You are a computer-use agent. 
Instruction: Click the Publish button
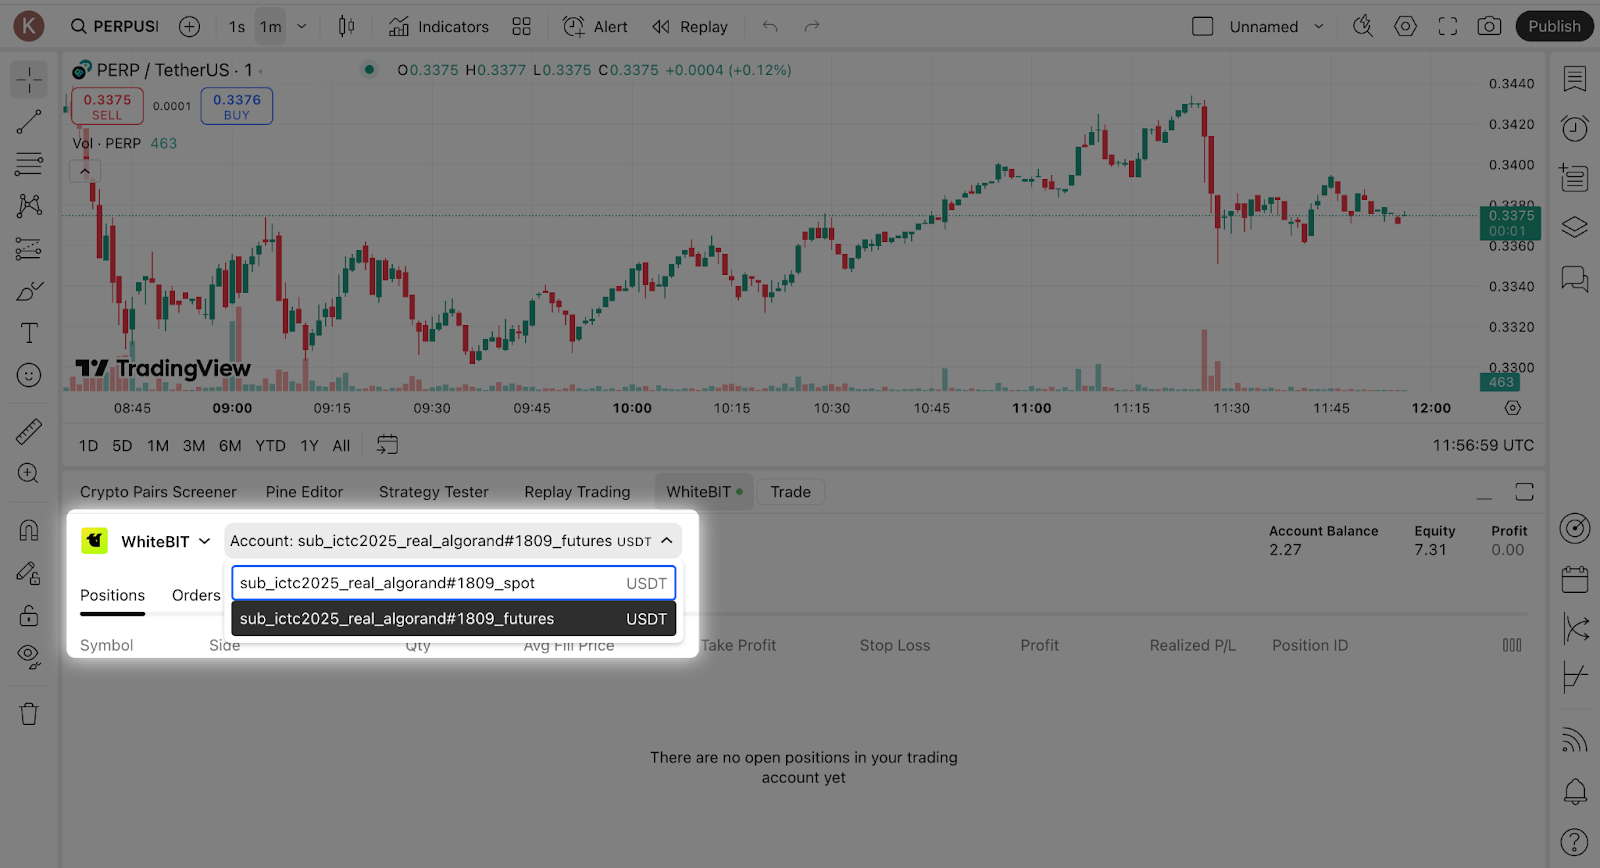point(1554,27)
